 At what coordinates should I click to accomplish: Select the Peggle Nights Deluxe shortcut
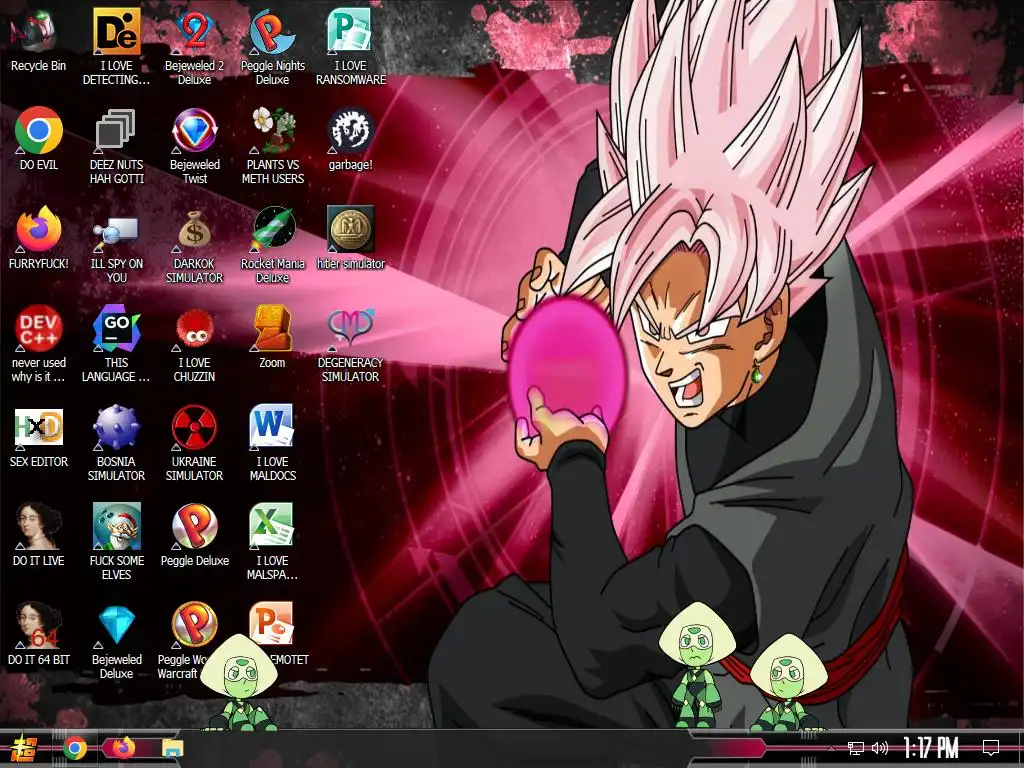pyautogui.click(x=272, y=47)
